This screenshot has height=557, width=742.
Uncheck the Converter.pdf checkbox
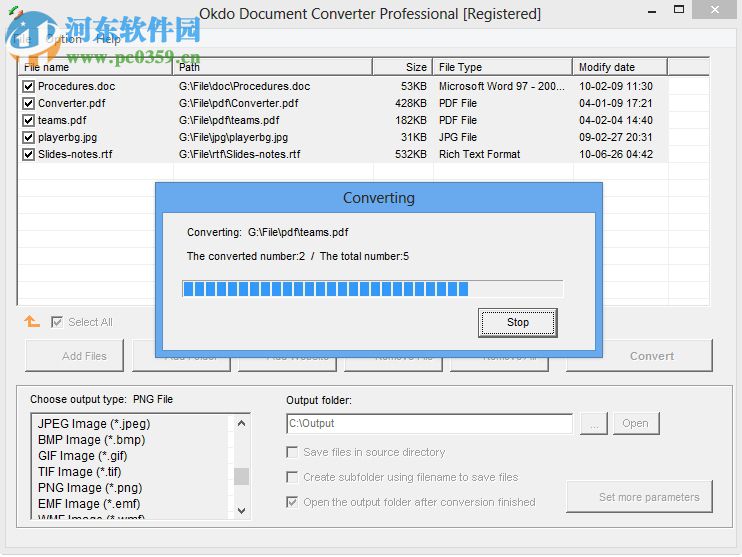(x=28, y=103)
